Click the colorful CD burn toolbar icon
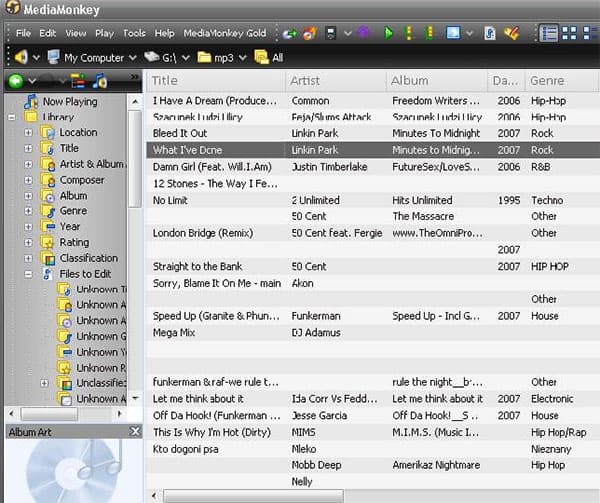Screen dimensions: 600x503 310,33
